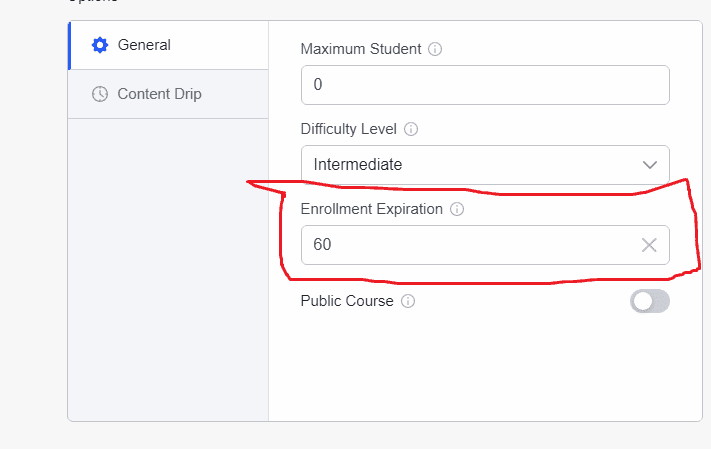This screenshot has height=449, width=711.
Task: Click the gear icon beside General
Action: [x=99, y=45]
